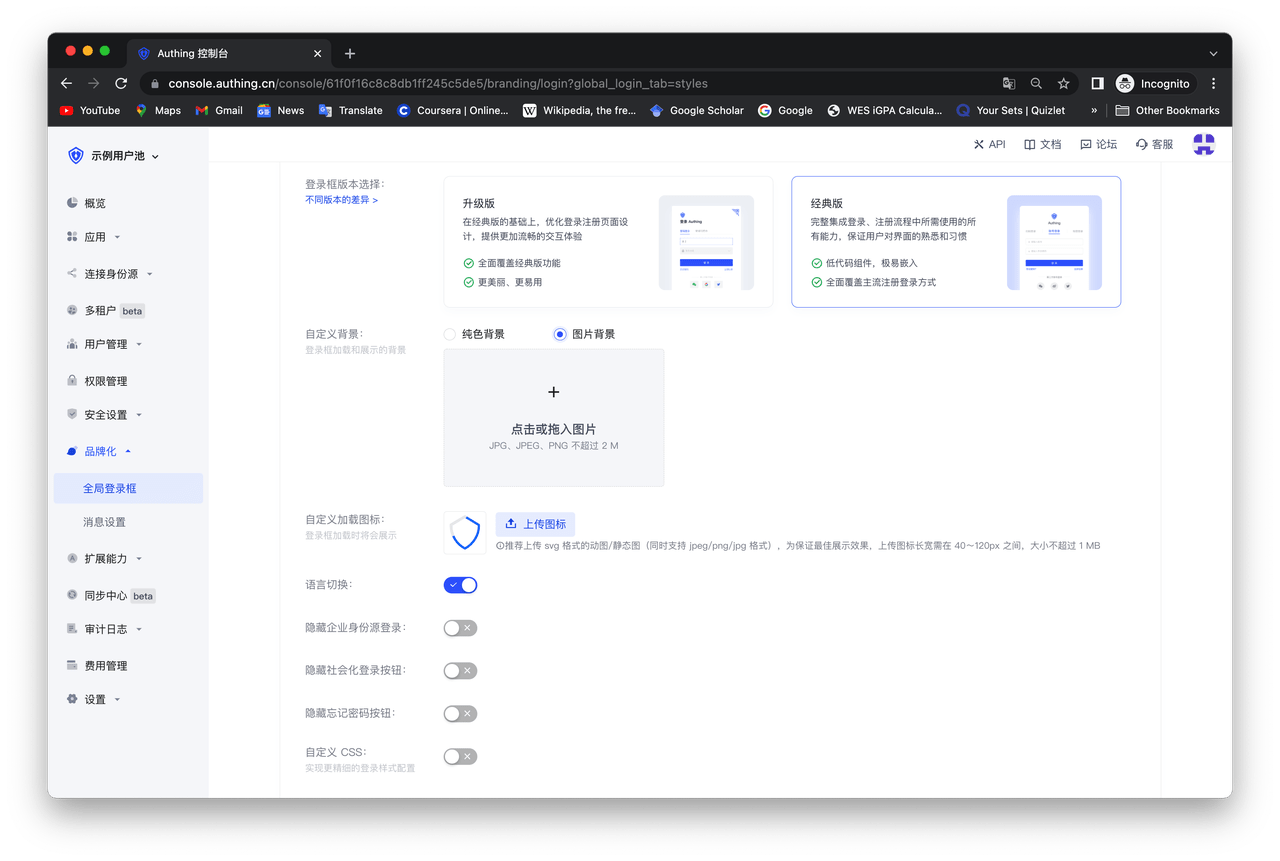Open the 不同版本的差异 link
This screenshot has height=861, width=1280.
pyautogui.click(x=341, y=200)
